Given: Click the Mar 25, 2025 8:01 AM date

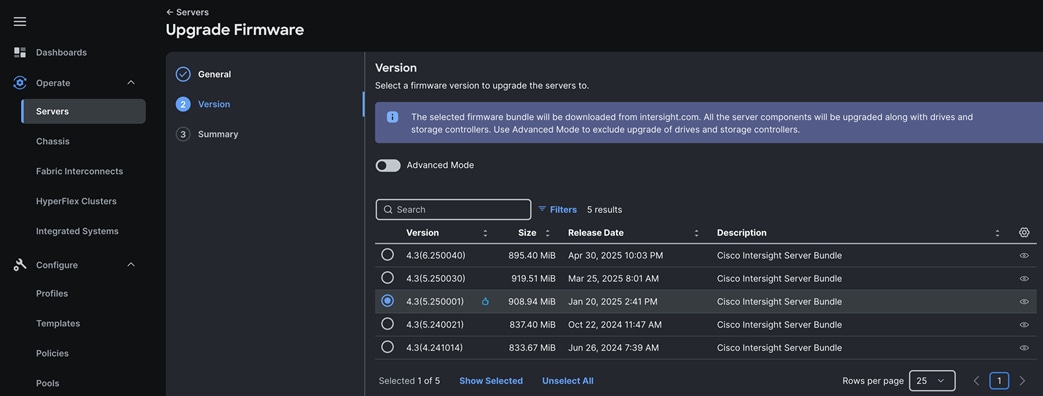Looking at the screenshot, I should point(613,279).
